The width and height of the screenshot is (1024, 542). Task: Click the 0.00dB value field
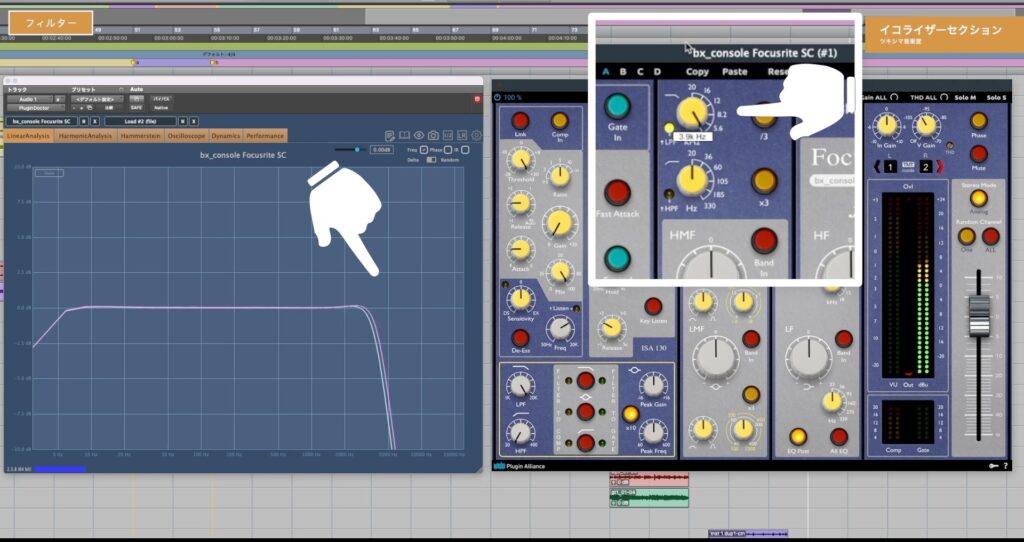(x=381, y=150)
